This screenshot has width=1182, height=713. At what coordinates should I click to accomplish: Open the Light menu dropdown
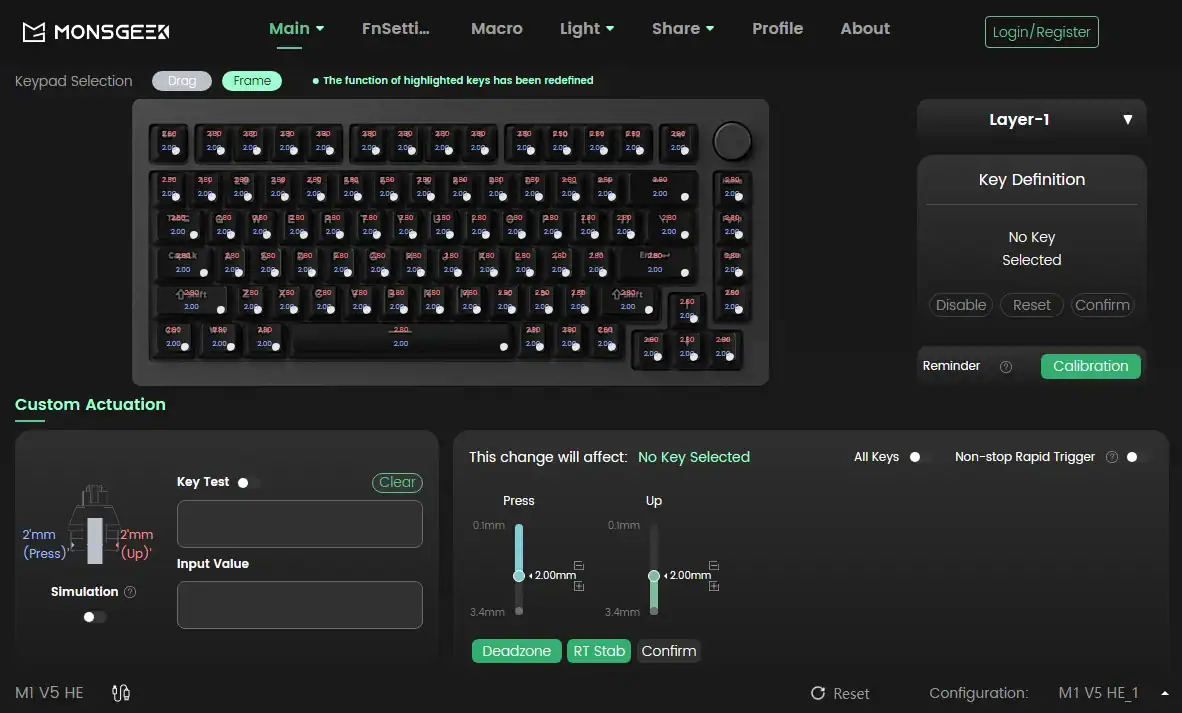tap(587, 29)
